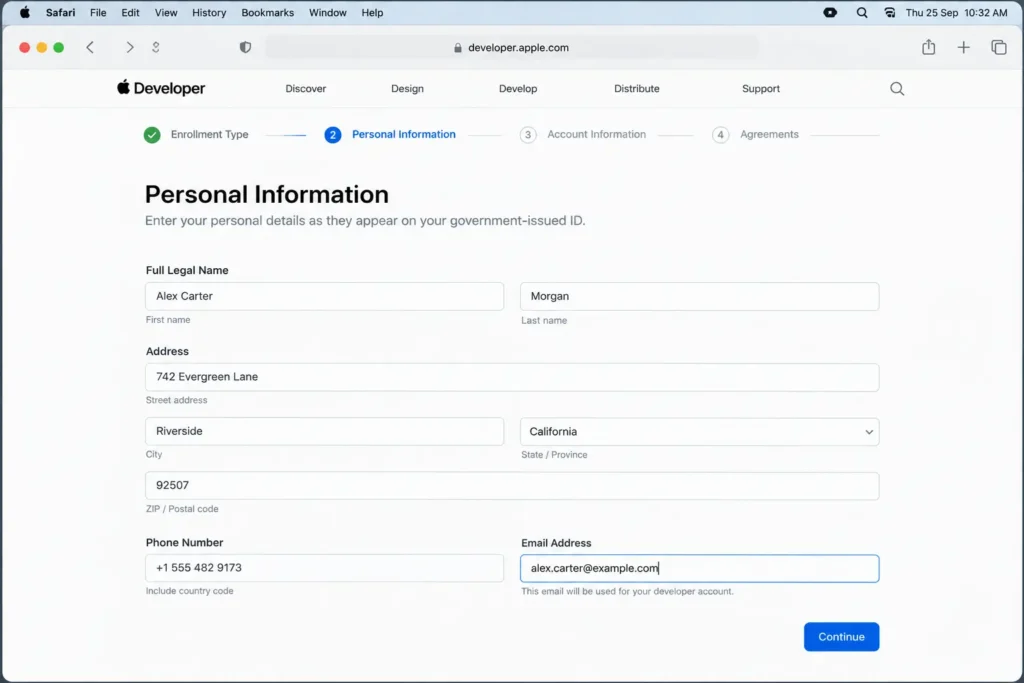Open the Safari menu

pos(60,12)
